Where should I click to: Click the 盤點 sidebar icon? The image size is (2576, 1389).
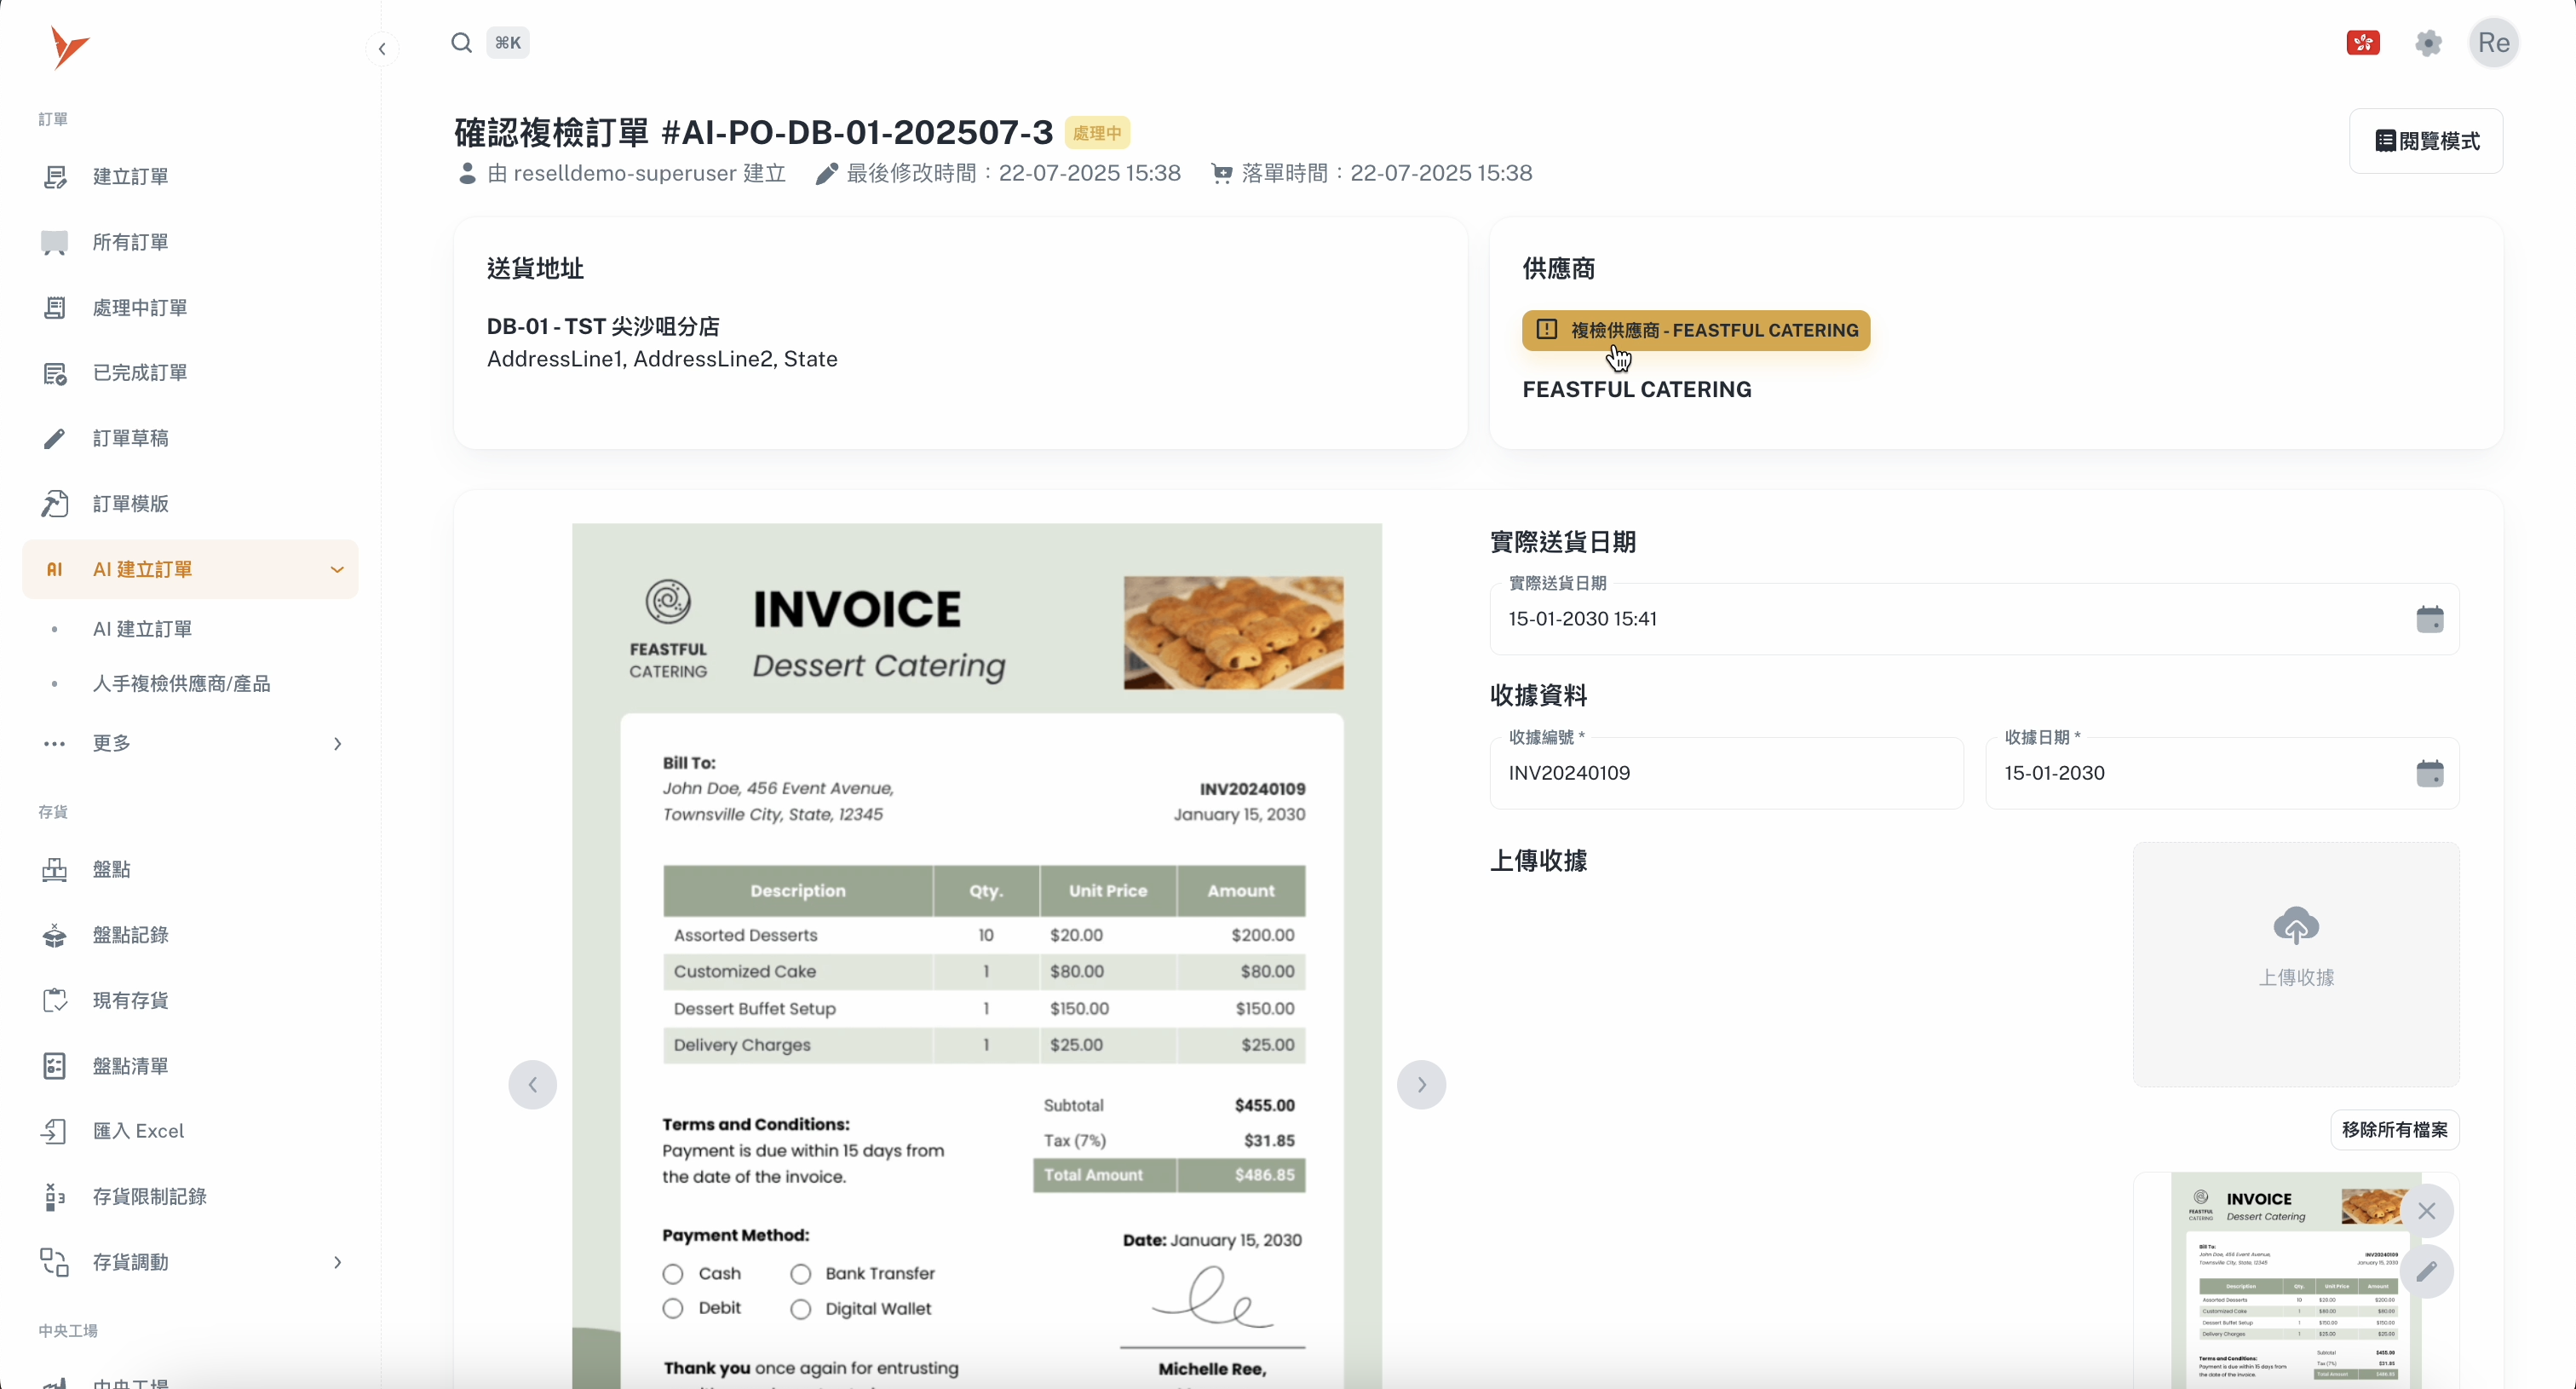click(55, 869)
